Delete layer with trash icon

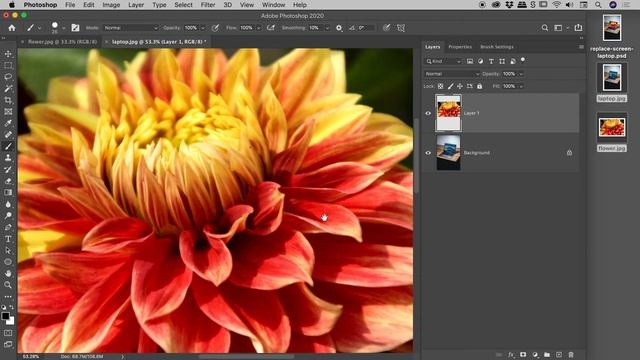tap(571, 355)
